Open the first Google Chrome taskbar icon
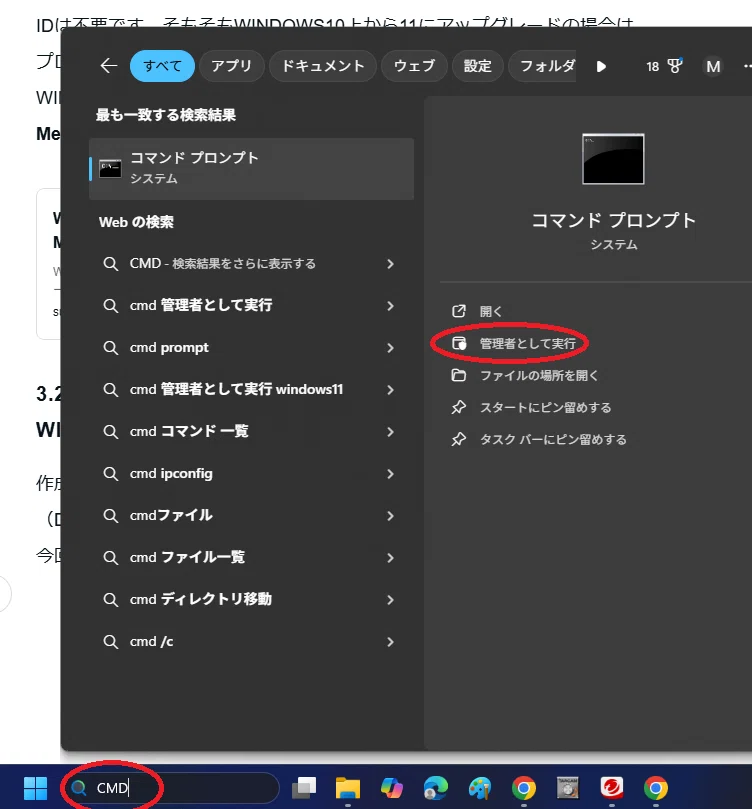The width and height of the screenshot is (752, 809). pos(524,788)
